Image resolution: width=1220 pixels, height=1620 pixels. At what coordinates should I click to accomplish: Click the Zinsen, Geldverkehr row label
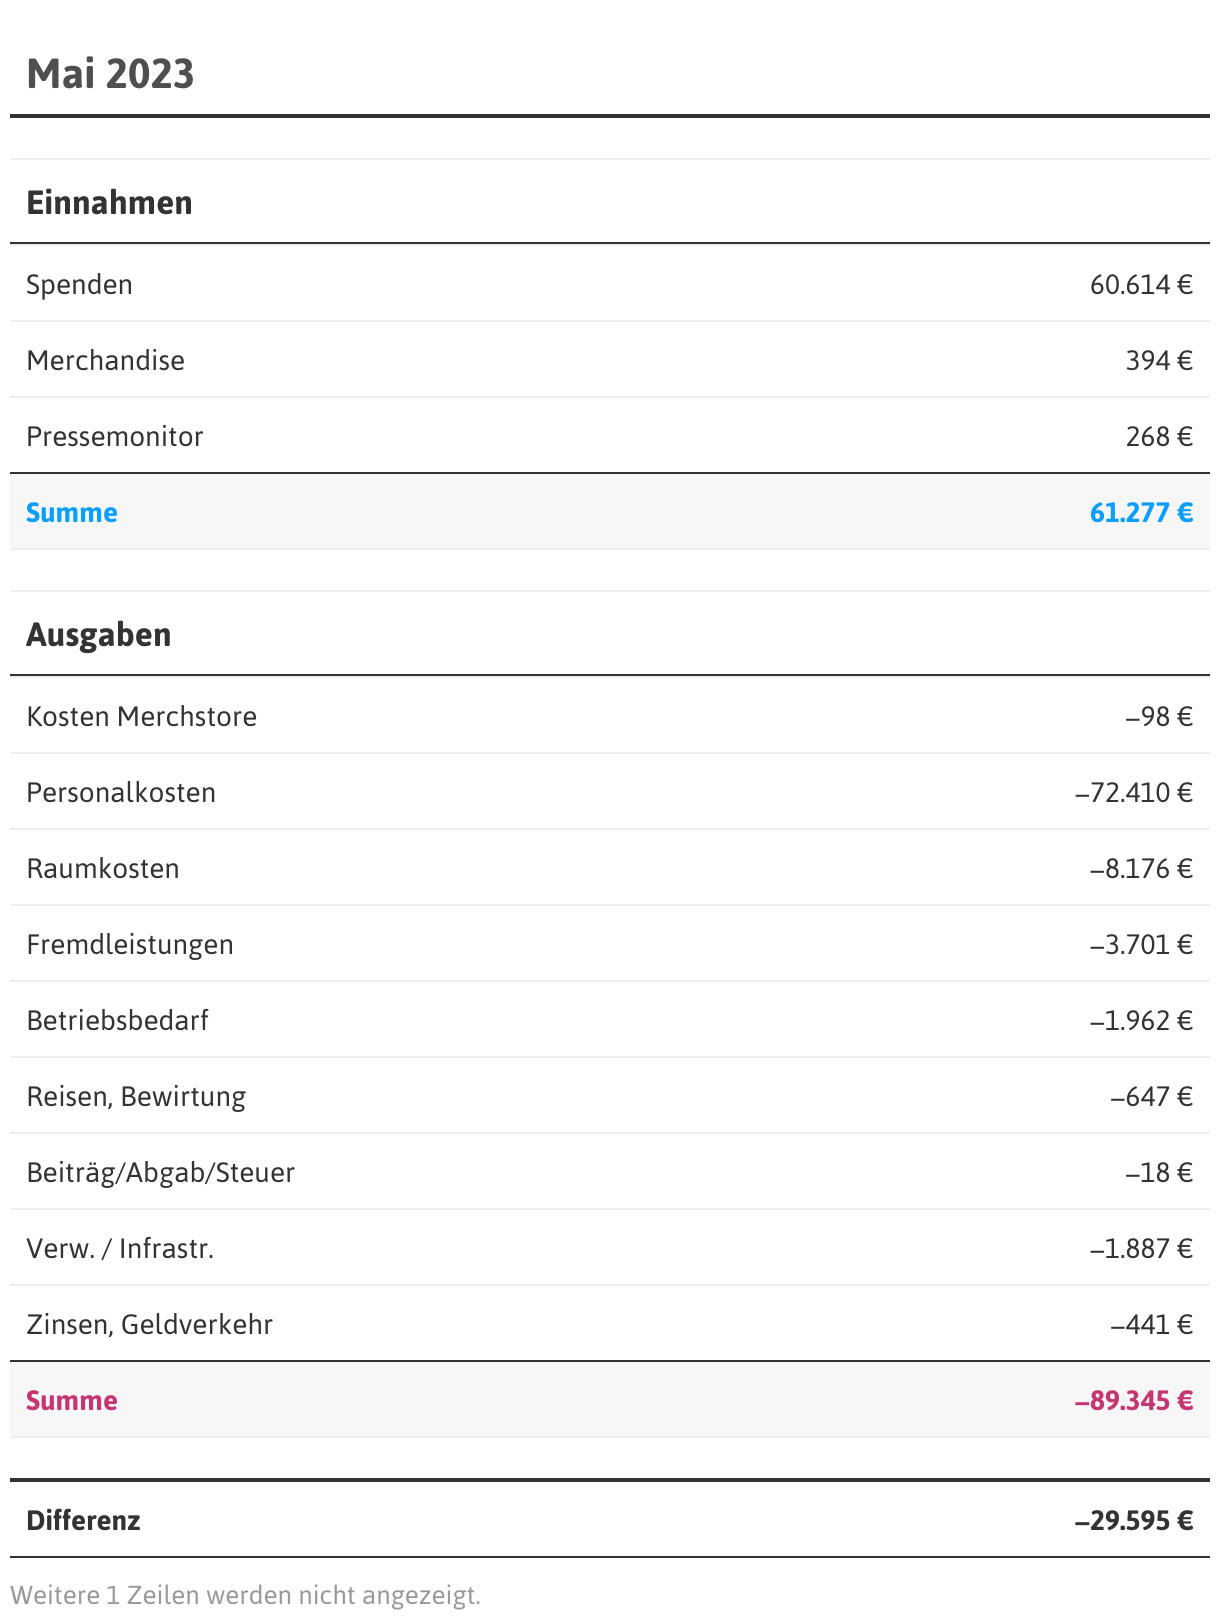point(149,1325)
